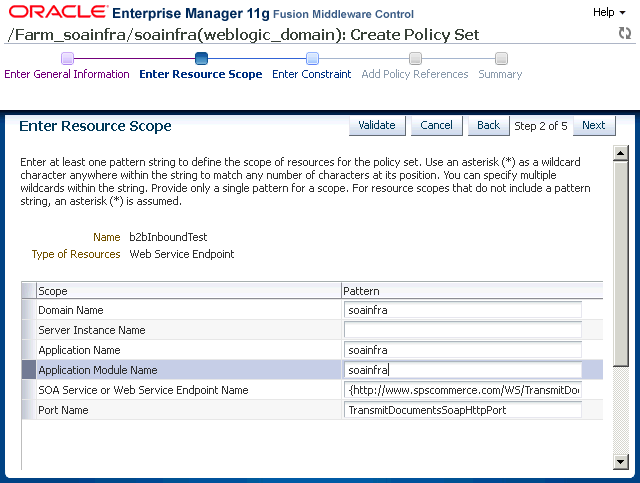
Task: Open the Help dropdown menu
Action: click(609, 12)
